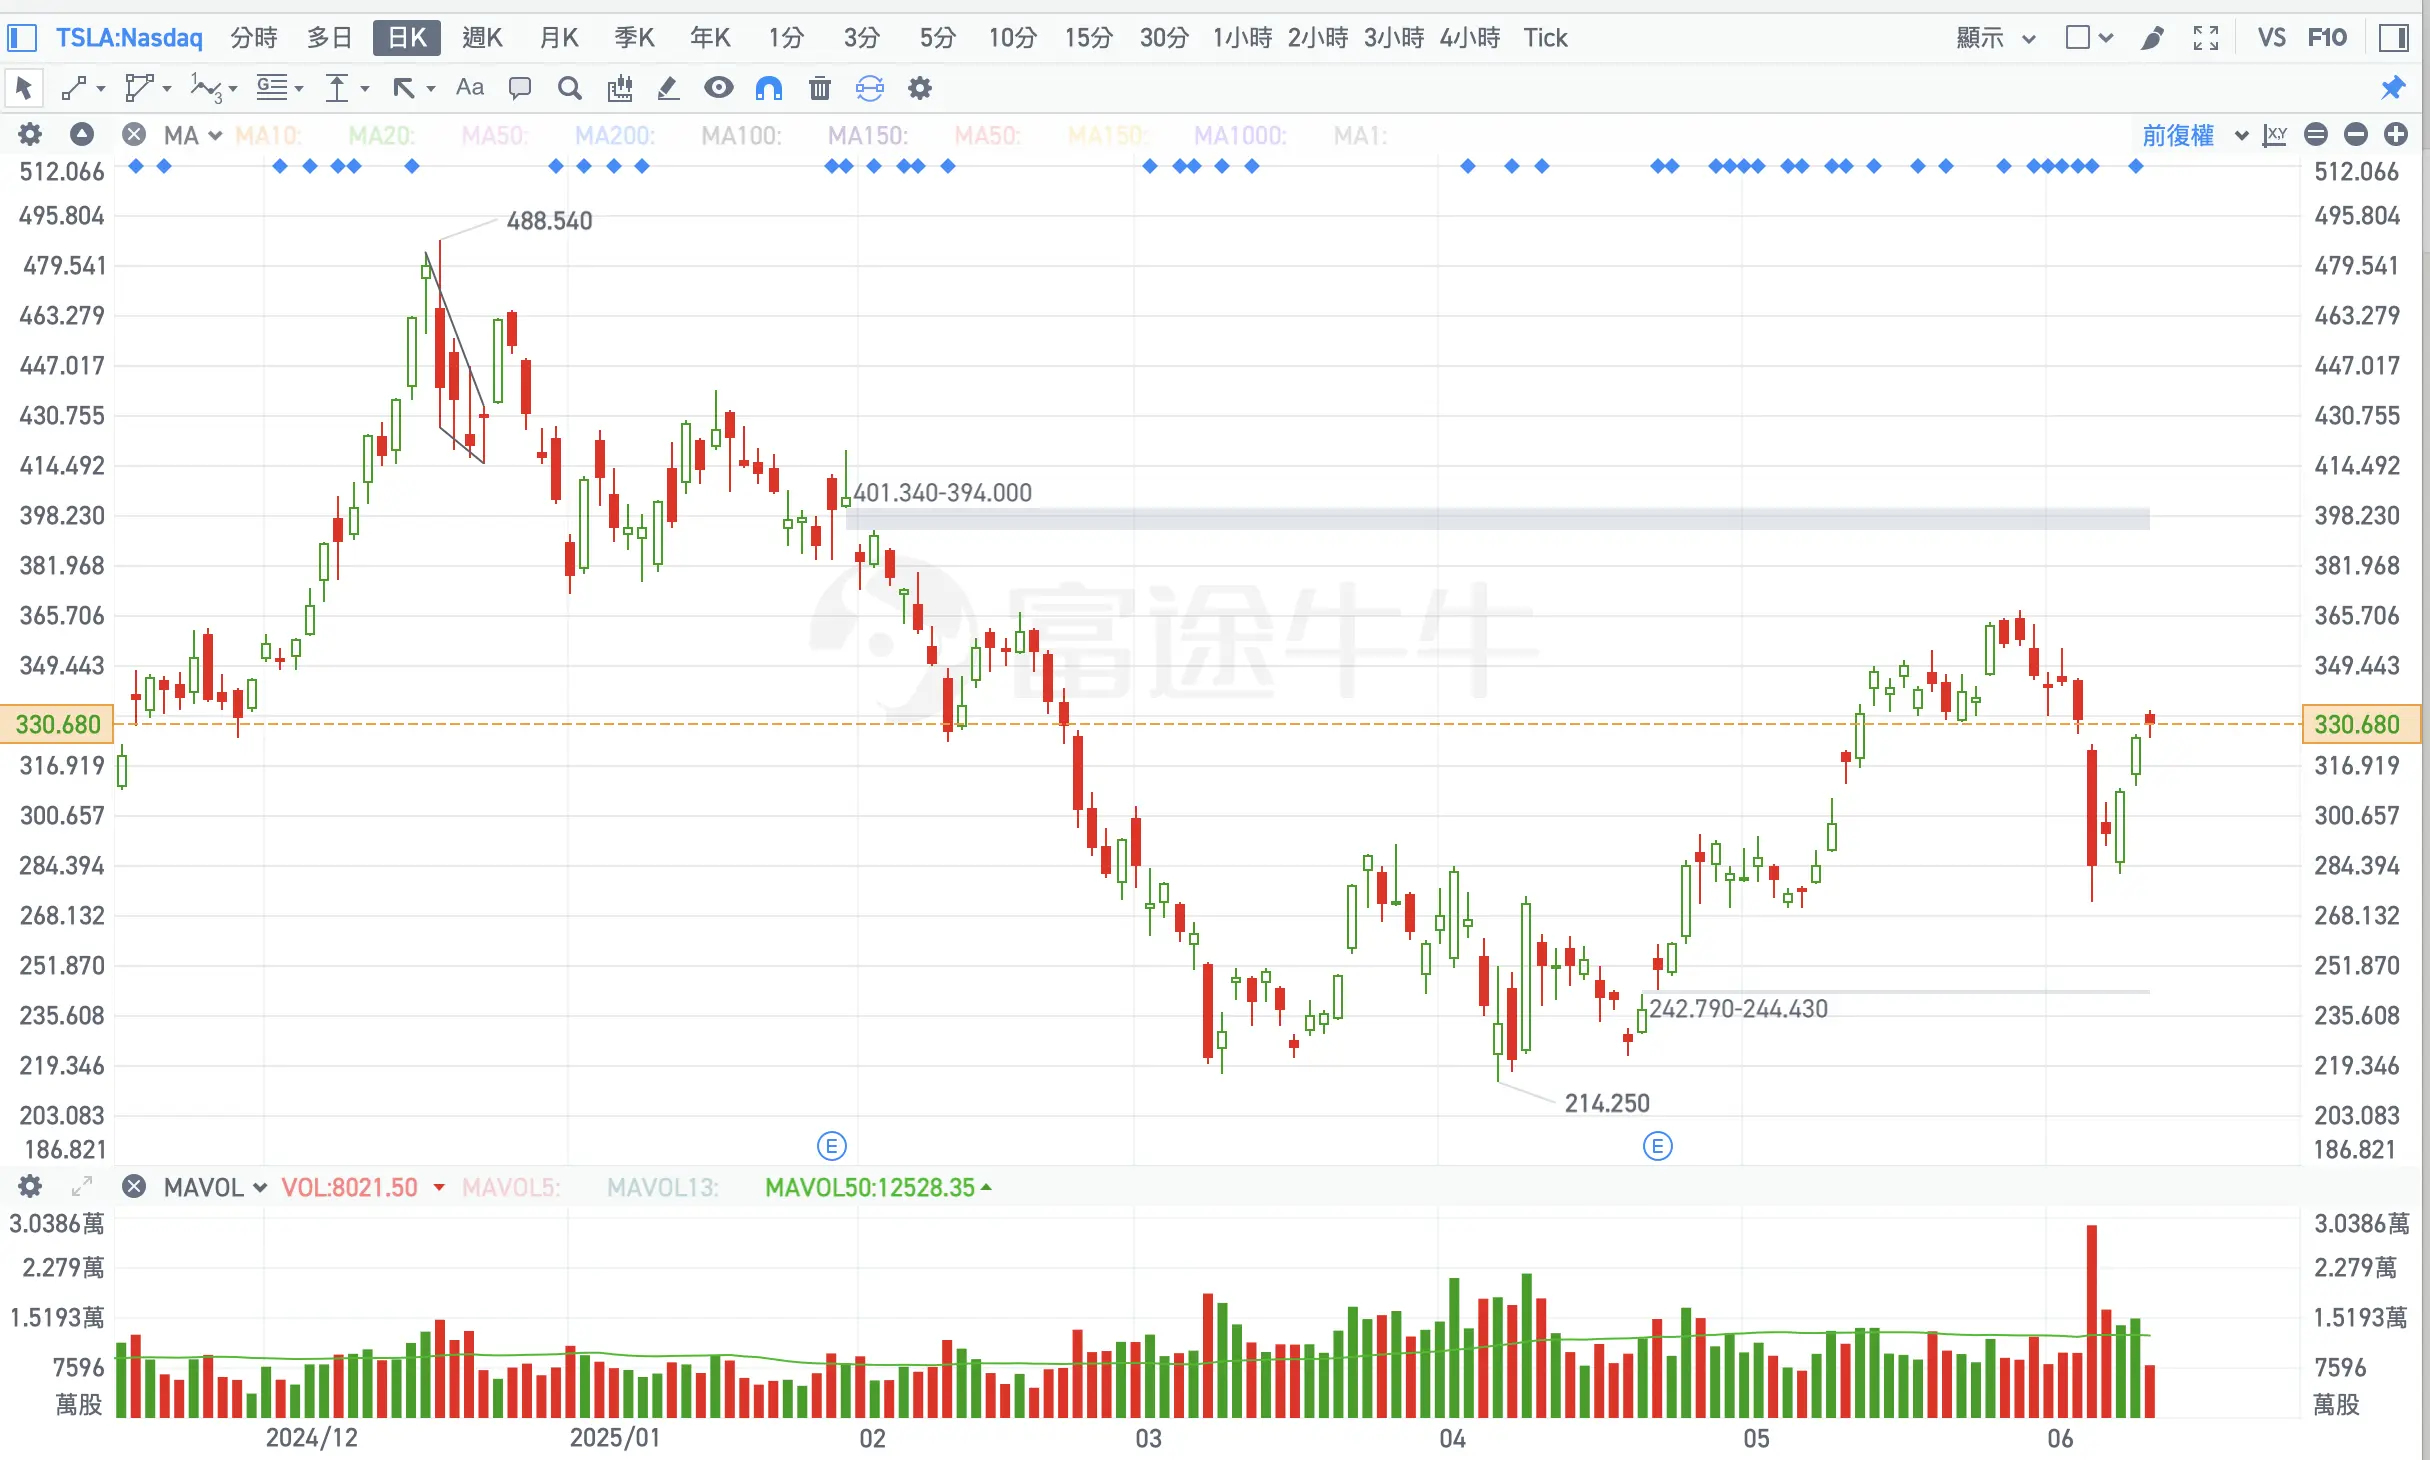Click the equal-sign reset zoom button
The height and width of the screenshot is (1460, 2430).
(x=2316, y=135)
